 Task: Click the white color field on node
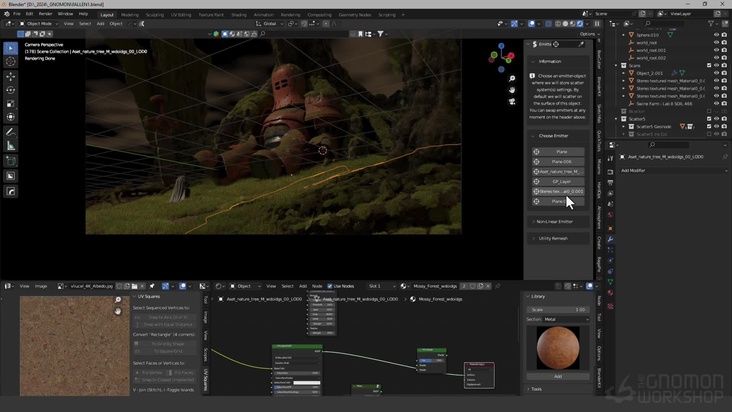[307, 383]
